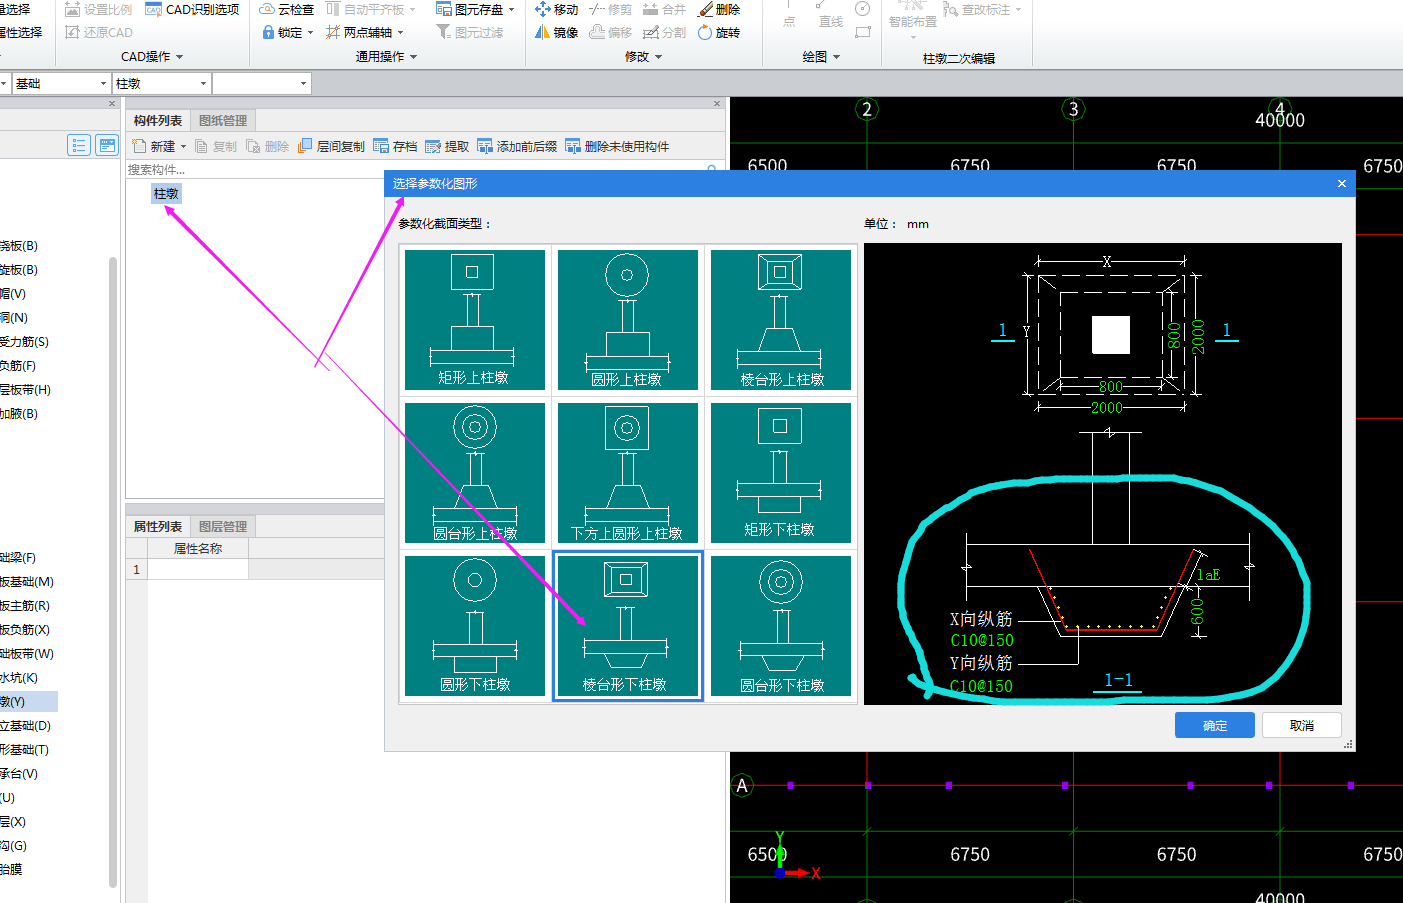Switch navigation pane to panel view icon
Viewport: 1403px width, 903px height.
pyautogui.click(x=107, y=145)
